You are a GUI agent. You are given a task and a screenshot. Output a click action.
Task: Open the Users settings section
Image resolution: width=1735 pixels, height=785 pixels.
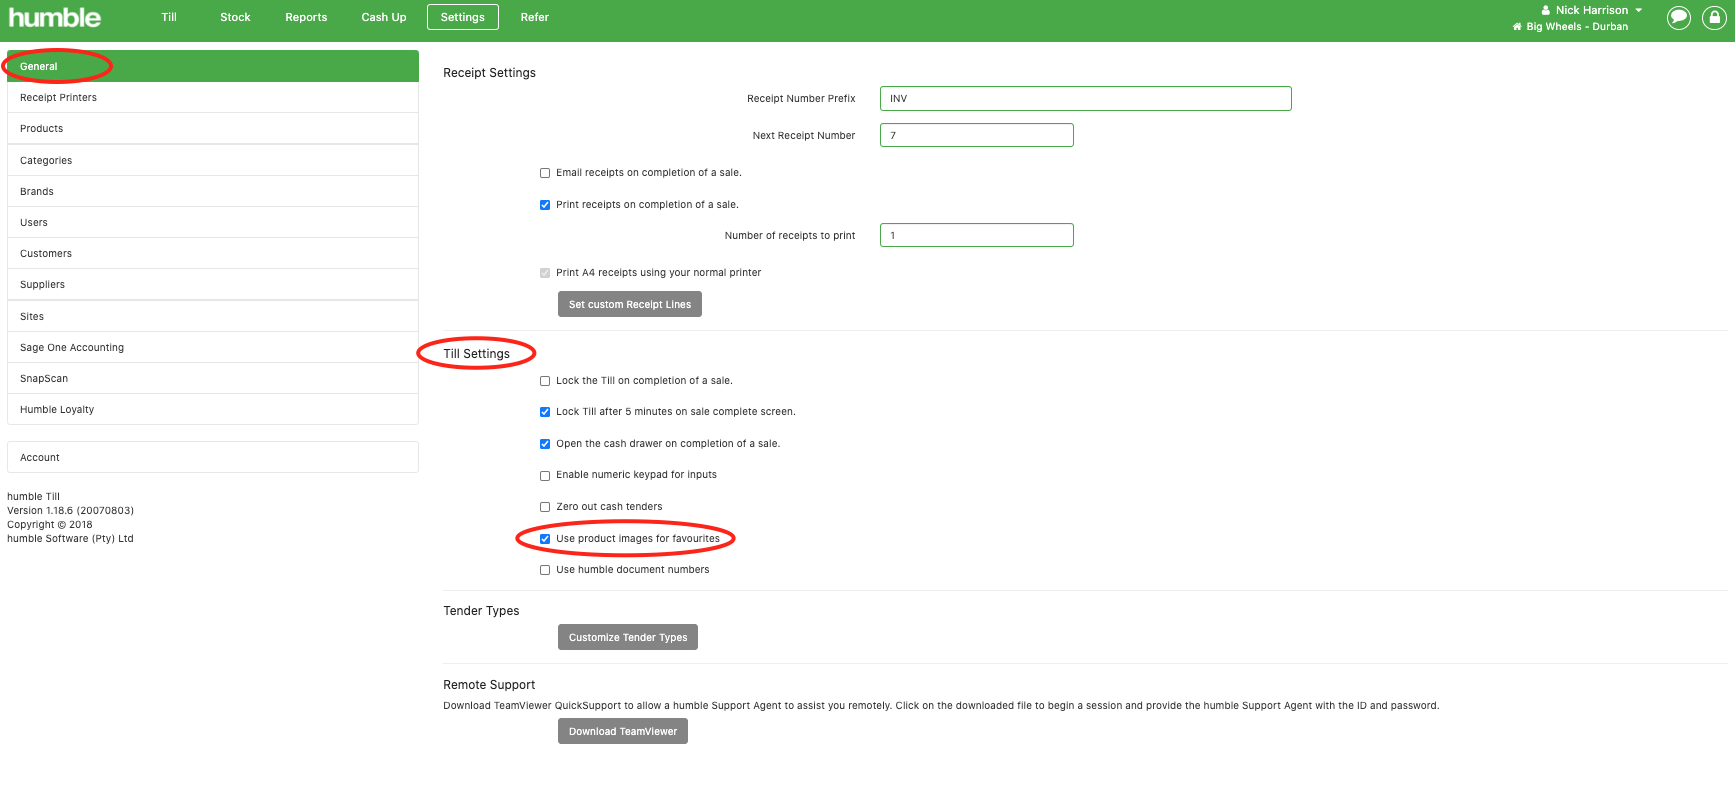pyautogui.click(x=213, y=222)
